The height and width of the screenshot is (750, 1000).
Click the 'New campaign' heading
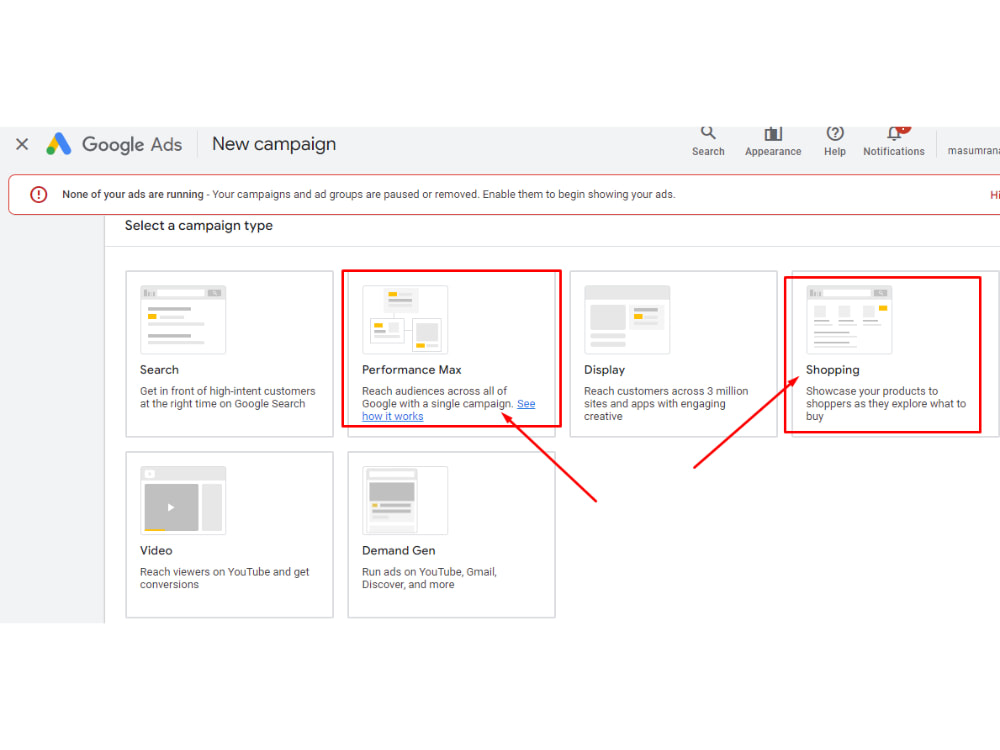(x=274, y=144)
